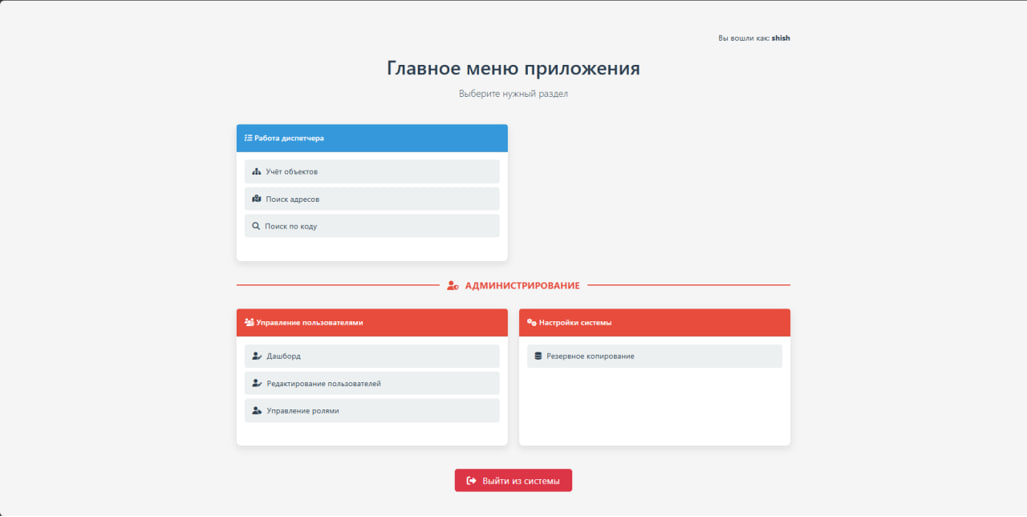The width and height of the screenshot is (1027, 517).
Task: Click the map icon beside Поиск адресов
Action: coord(257,199)
